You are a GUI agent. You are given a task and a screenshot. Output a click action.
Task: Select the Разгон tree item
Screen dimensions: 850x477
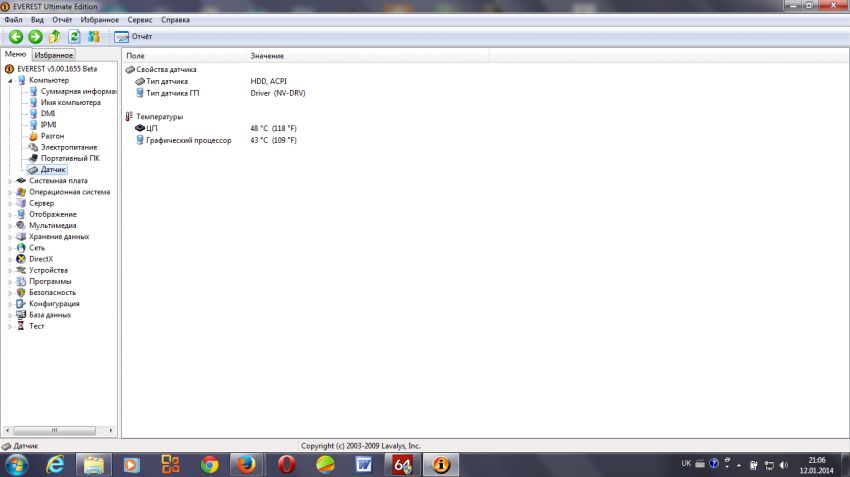52,136
